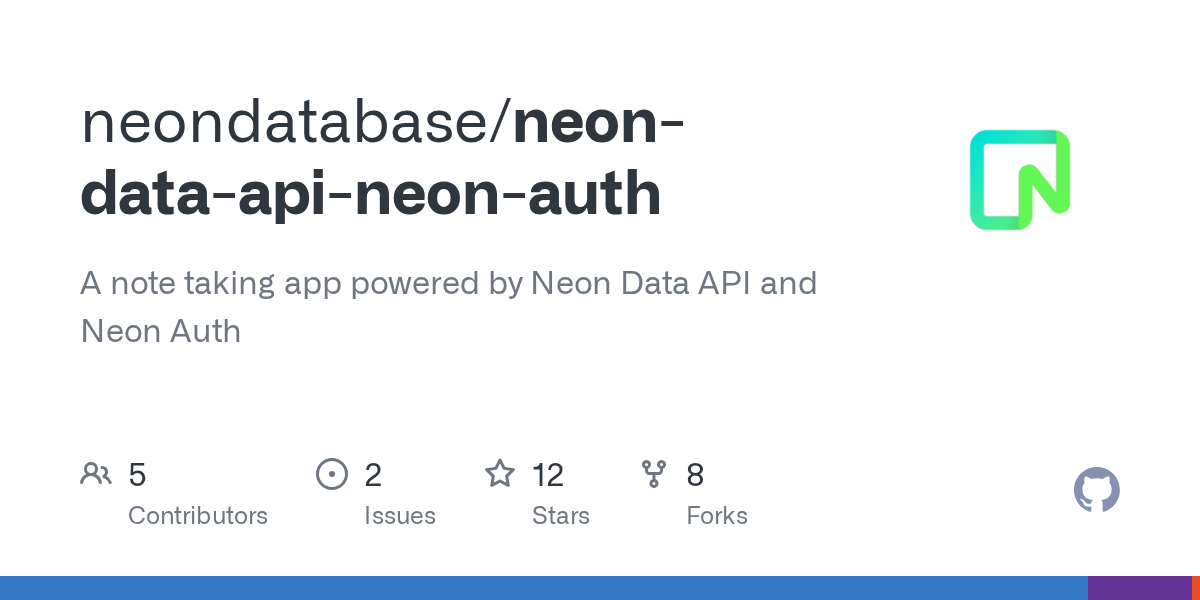This screenshot has width=1200, height=600.
Task: Open the Stars label
Action: tap(561, 516)
